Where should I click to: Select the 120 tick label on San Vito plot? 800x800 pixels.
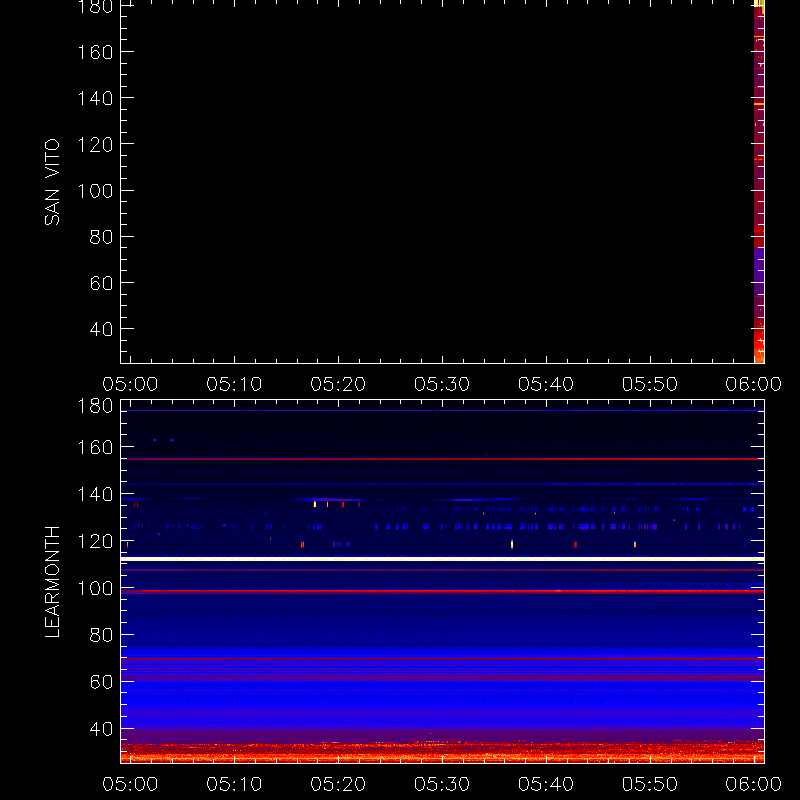point(95,144)
